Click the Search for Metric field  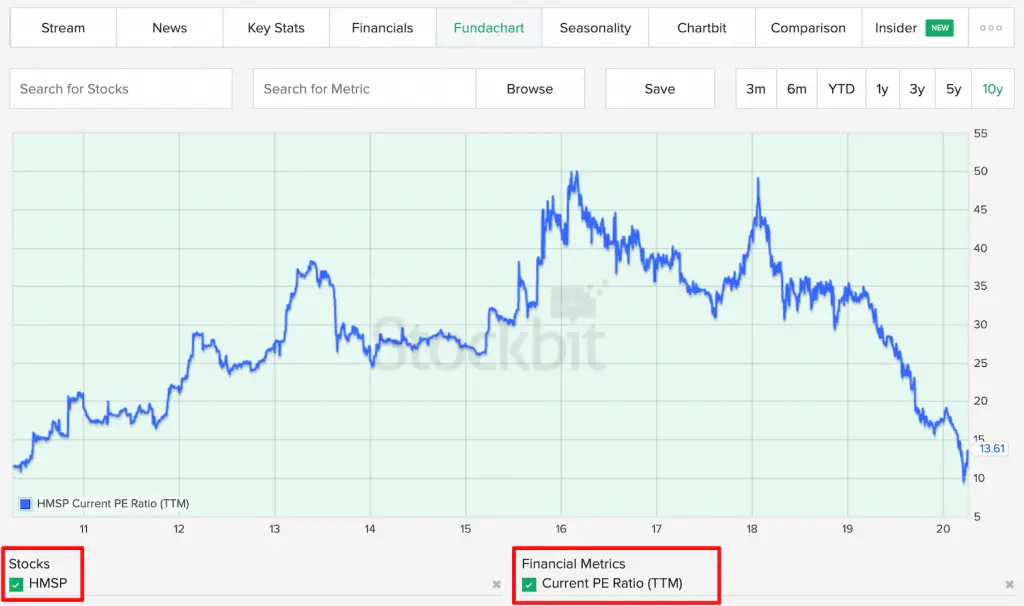(364, 88)
